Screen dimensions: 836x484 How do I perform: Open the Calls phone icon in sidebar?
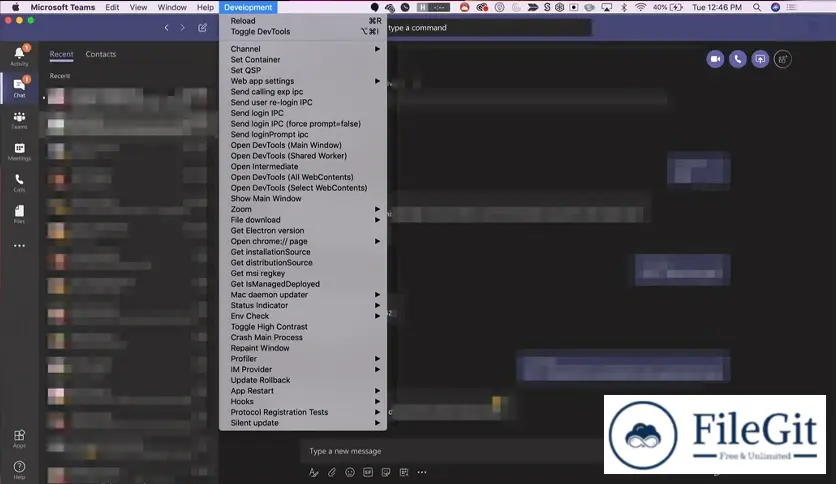[x=19, y=182]
